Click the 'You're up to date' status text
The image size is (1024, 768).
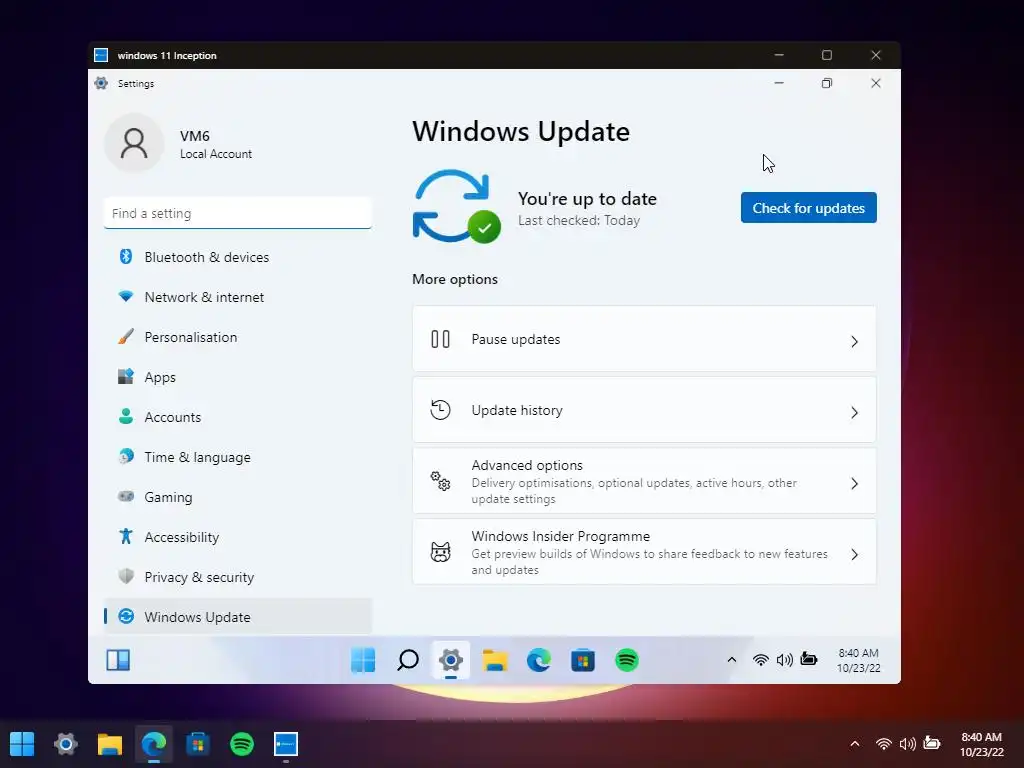click(587, 199)
